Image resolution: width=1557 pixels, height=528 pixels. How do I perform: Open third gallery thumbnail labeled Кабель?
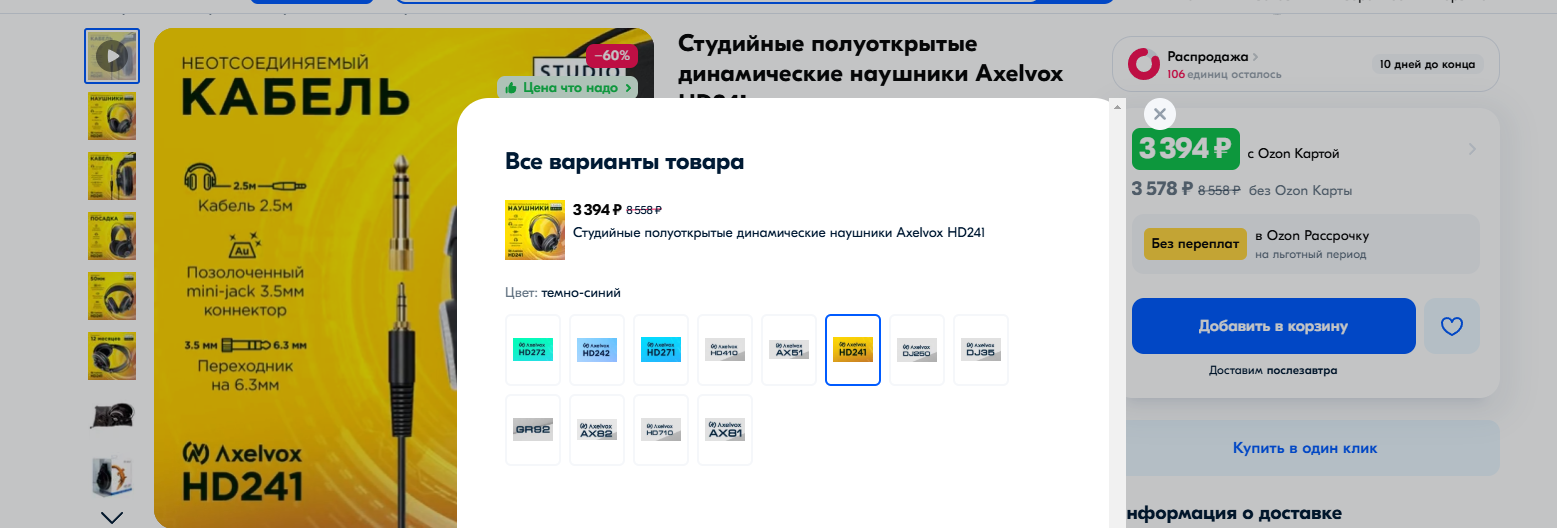coord(112,176)
